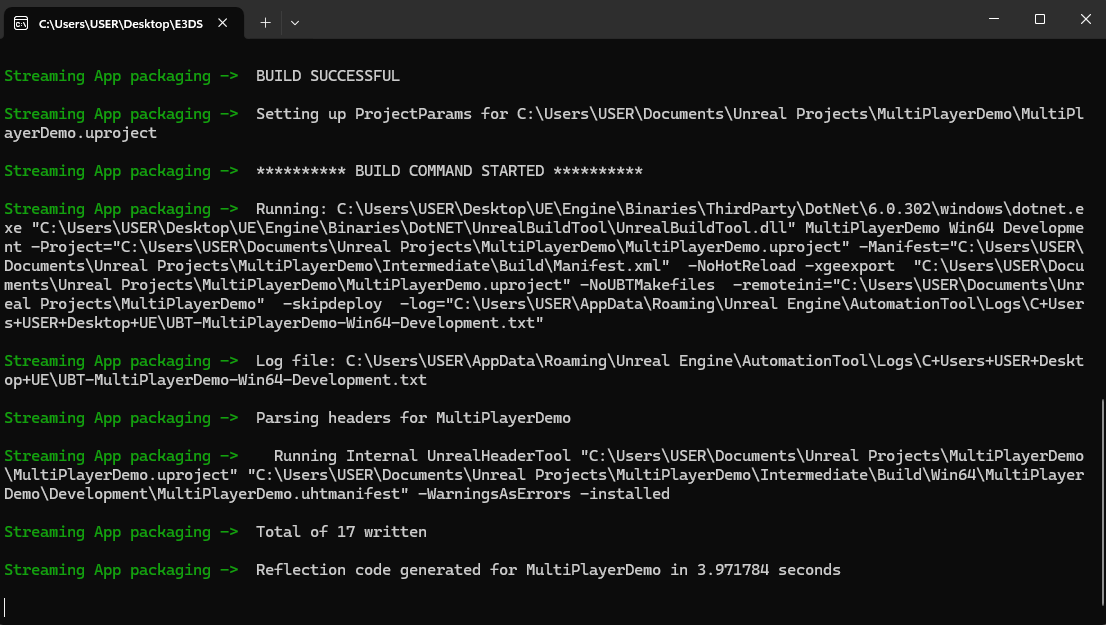
Task: Click the BUILD SUCCESSFUL text
Action: [327, 76]
